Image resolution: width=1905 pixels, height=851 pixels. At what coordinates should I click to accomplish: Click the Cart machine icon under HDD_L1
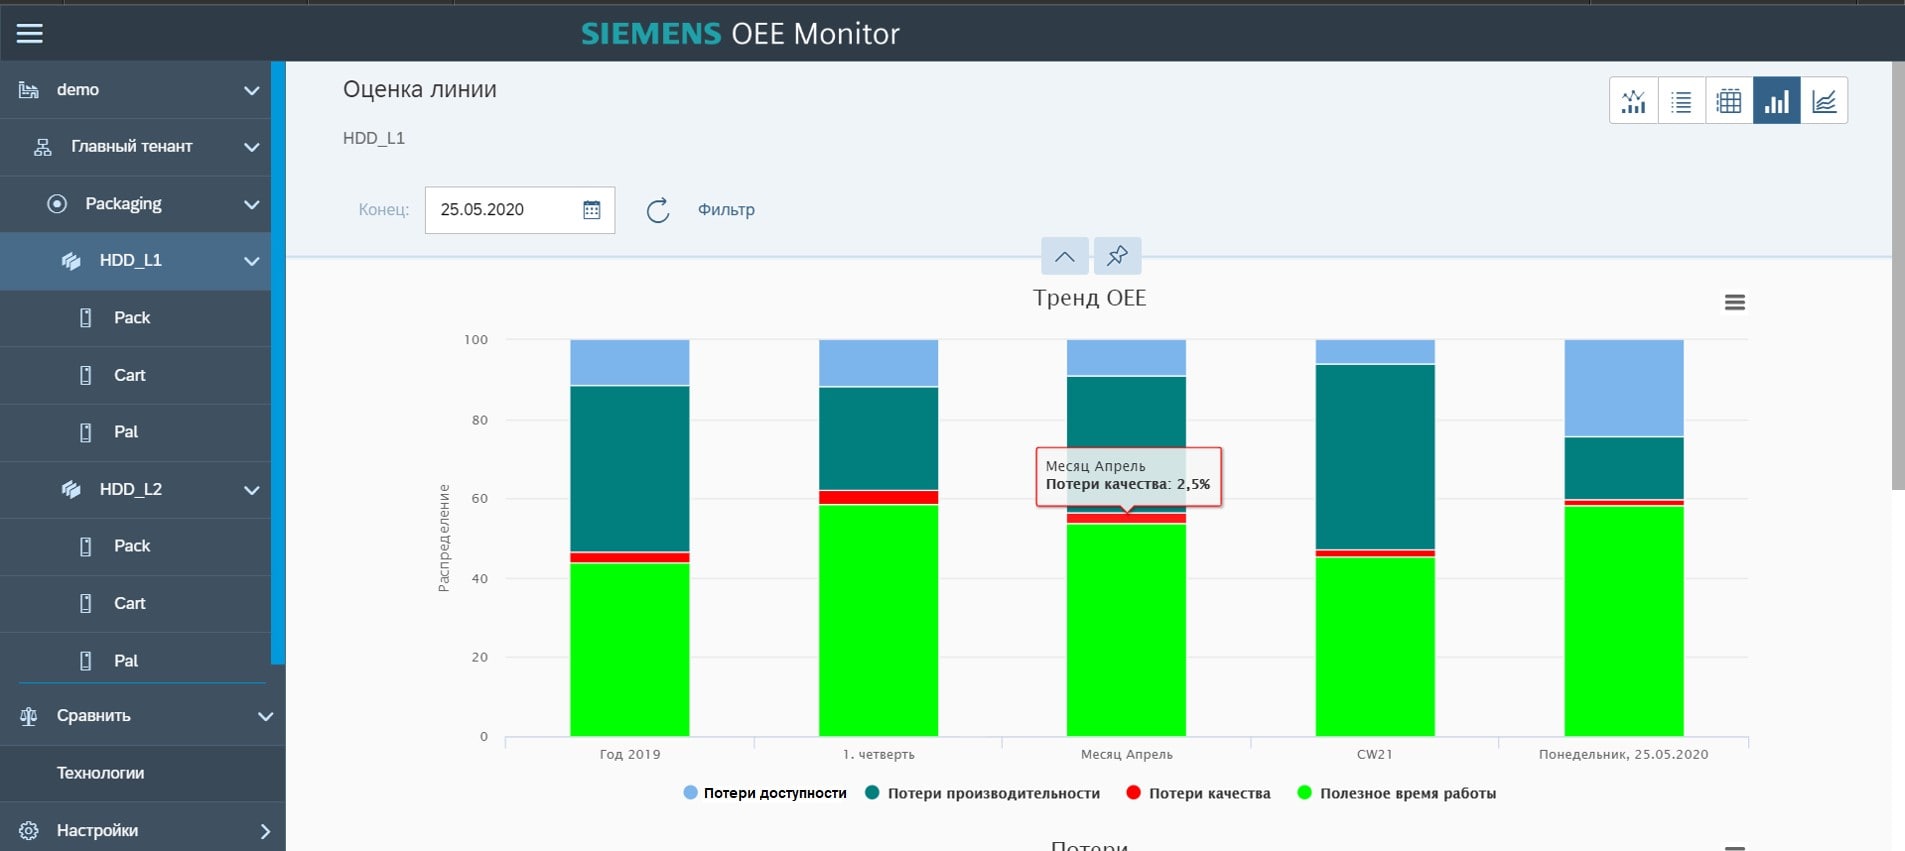[x=86, y=375]
